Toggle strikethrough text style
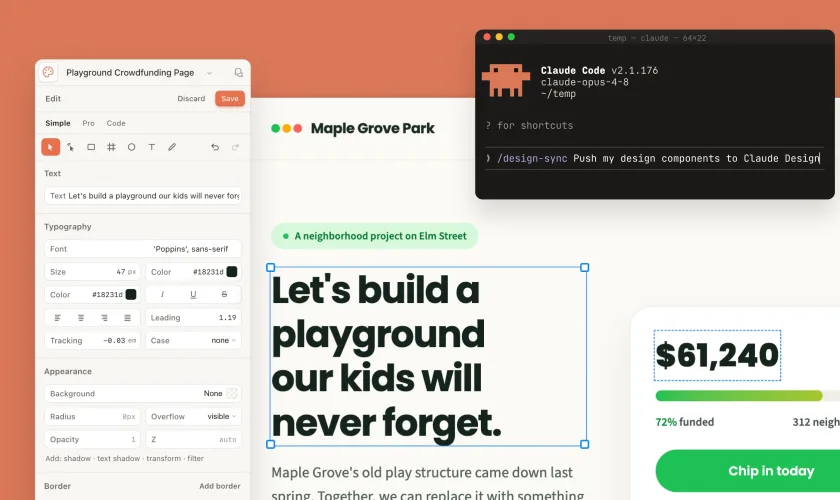The height and width of the screenshot is (500, 840). (224, 294)
